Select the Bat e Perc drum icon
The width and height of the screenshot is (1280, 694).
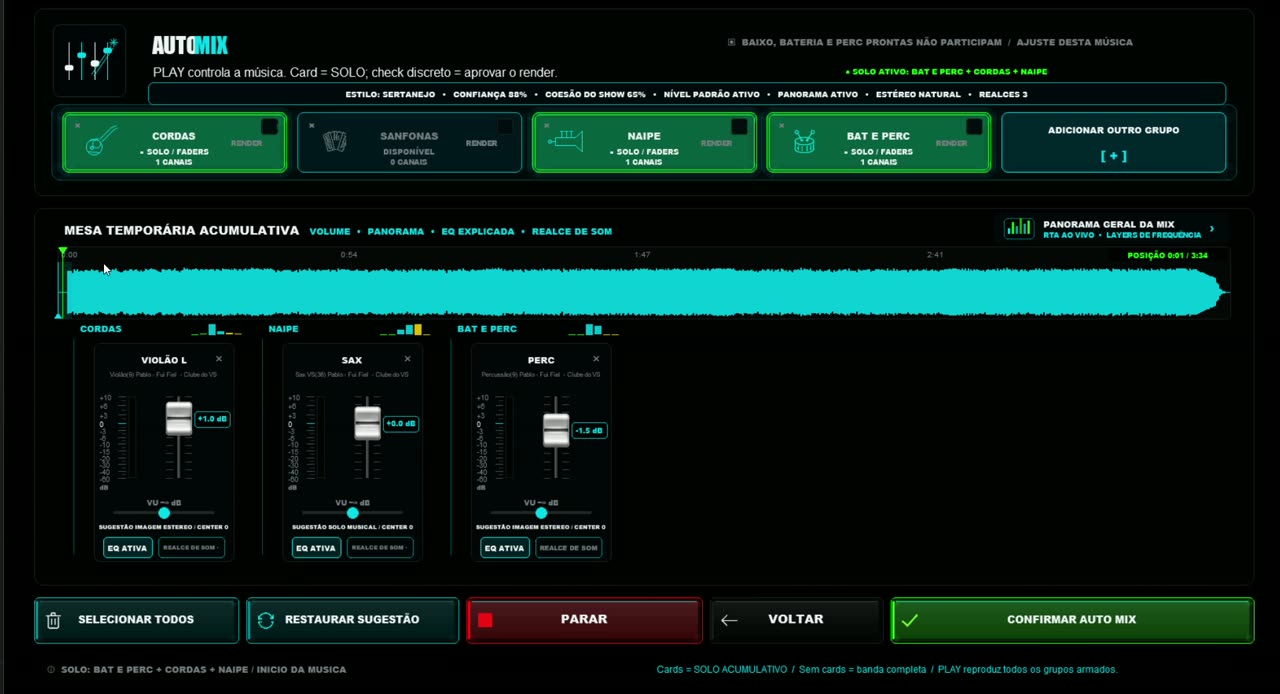[x=804, y=142]
